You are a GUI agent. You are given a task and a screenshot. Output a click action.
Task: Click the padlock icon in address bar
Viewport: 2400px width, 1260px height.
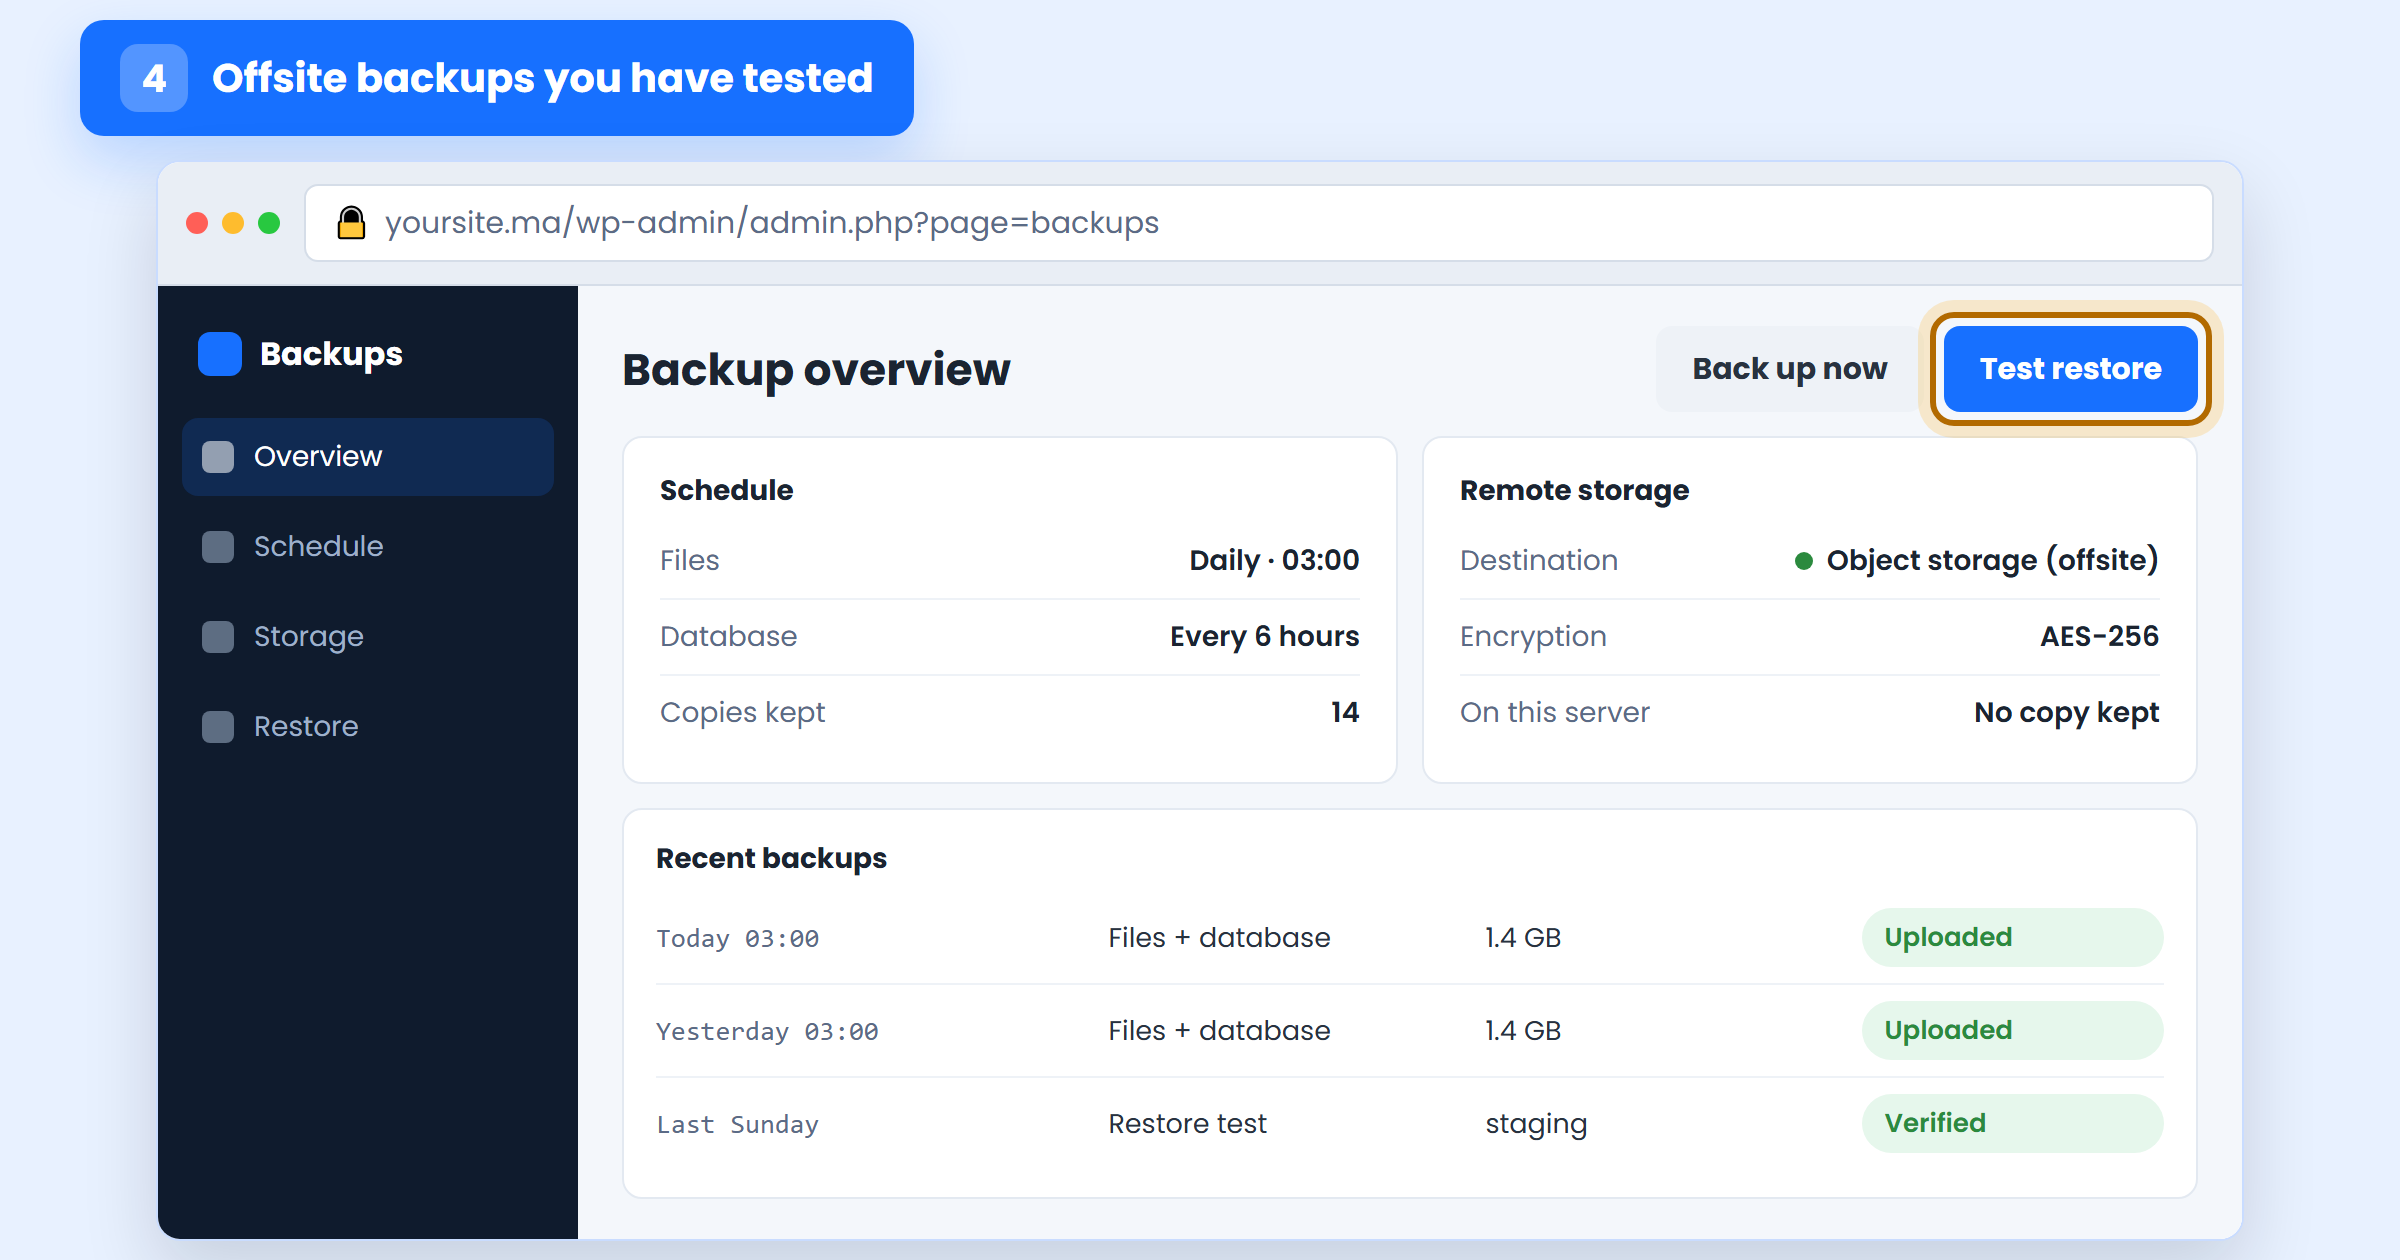(351, 222)
